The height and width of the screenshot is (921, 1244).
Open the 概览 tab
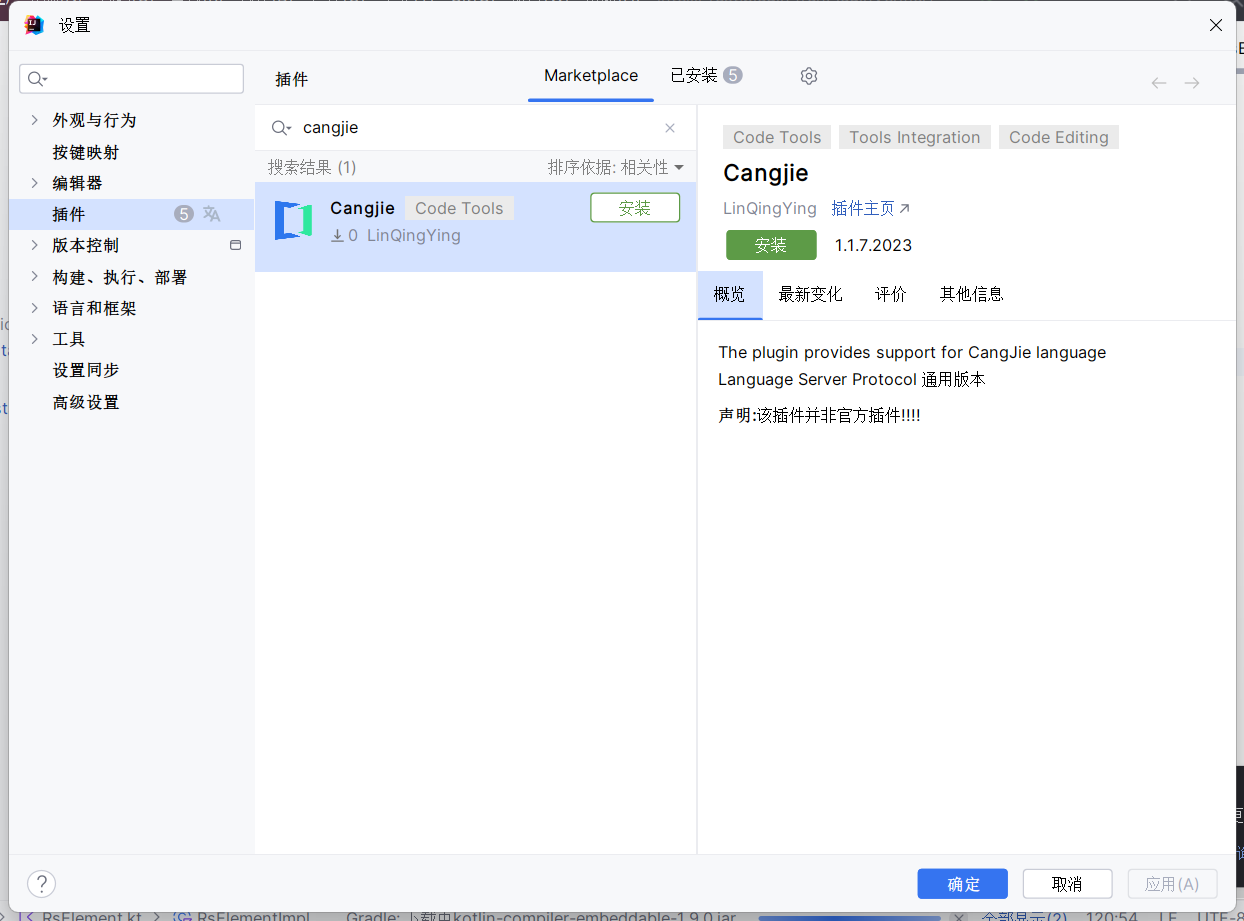click(x=729, y=294)
